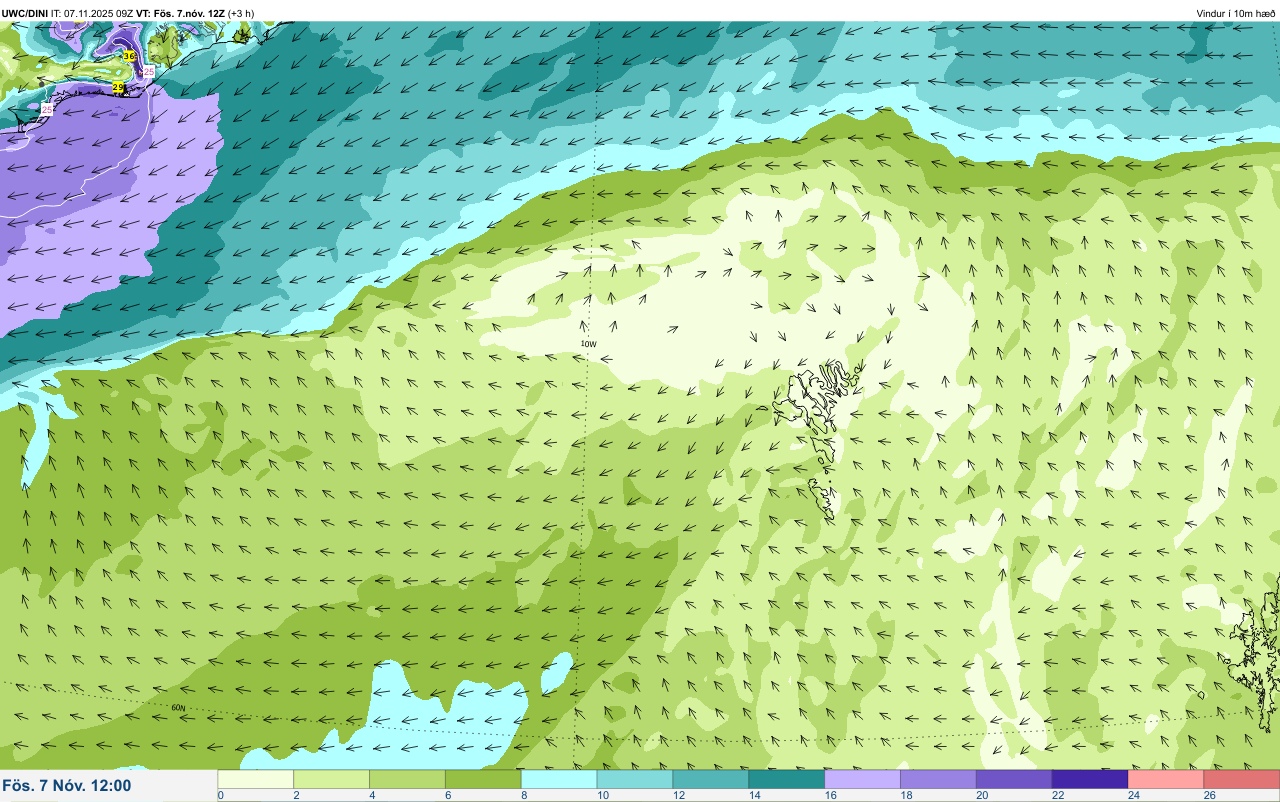
Task: Click the legend value 2
Action: (x=296, y=796)
